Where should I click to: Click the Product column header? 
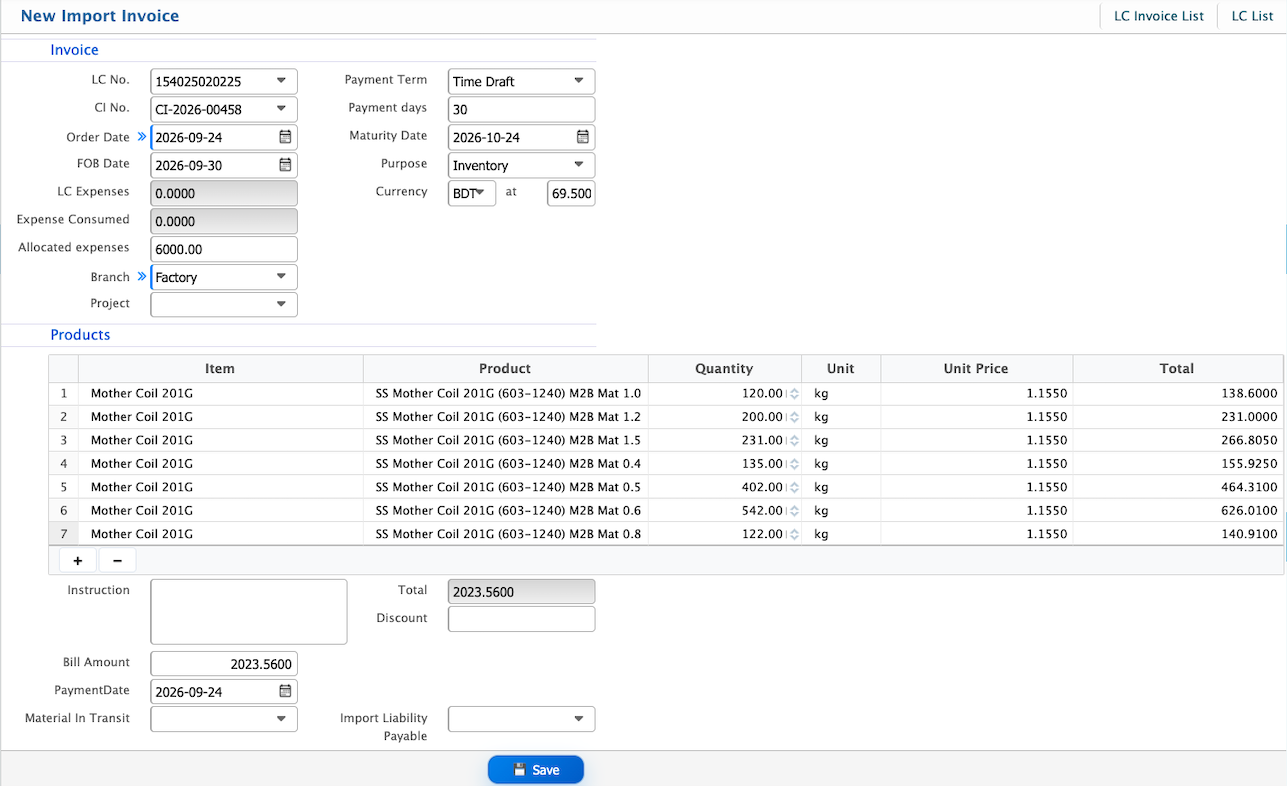506,369
